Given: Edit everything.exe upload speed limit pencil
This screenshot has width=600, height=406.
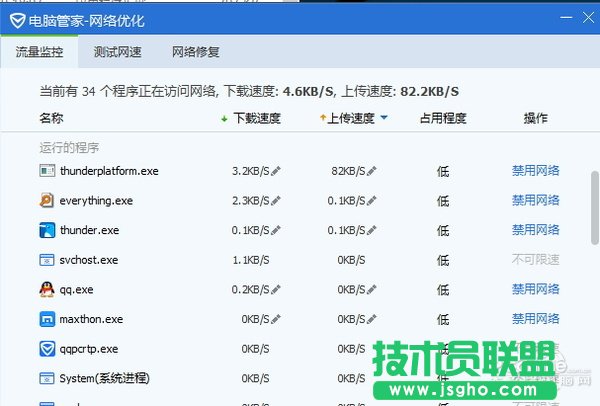Looking at the screenshot, I should 372,201.
